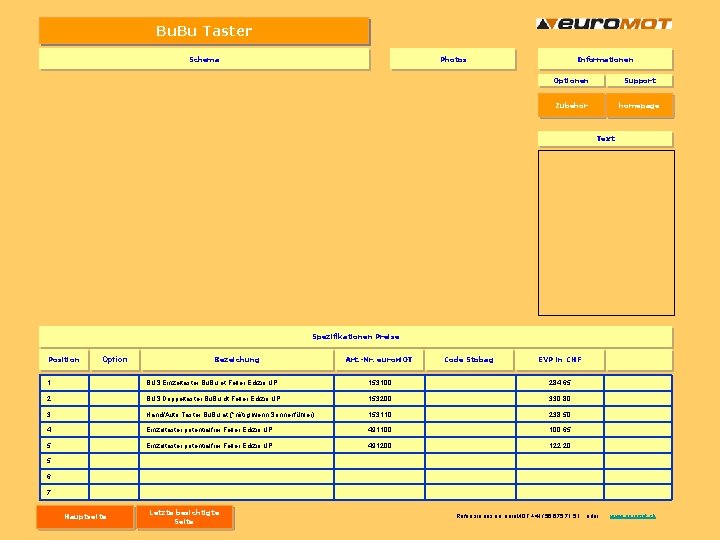Image resolution: width=720 pixels, height=540 pixels.
Task: Click the Text header button
Action: [x=605, y=139]
